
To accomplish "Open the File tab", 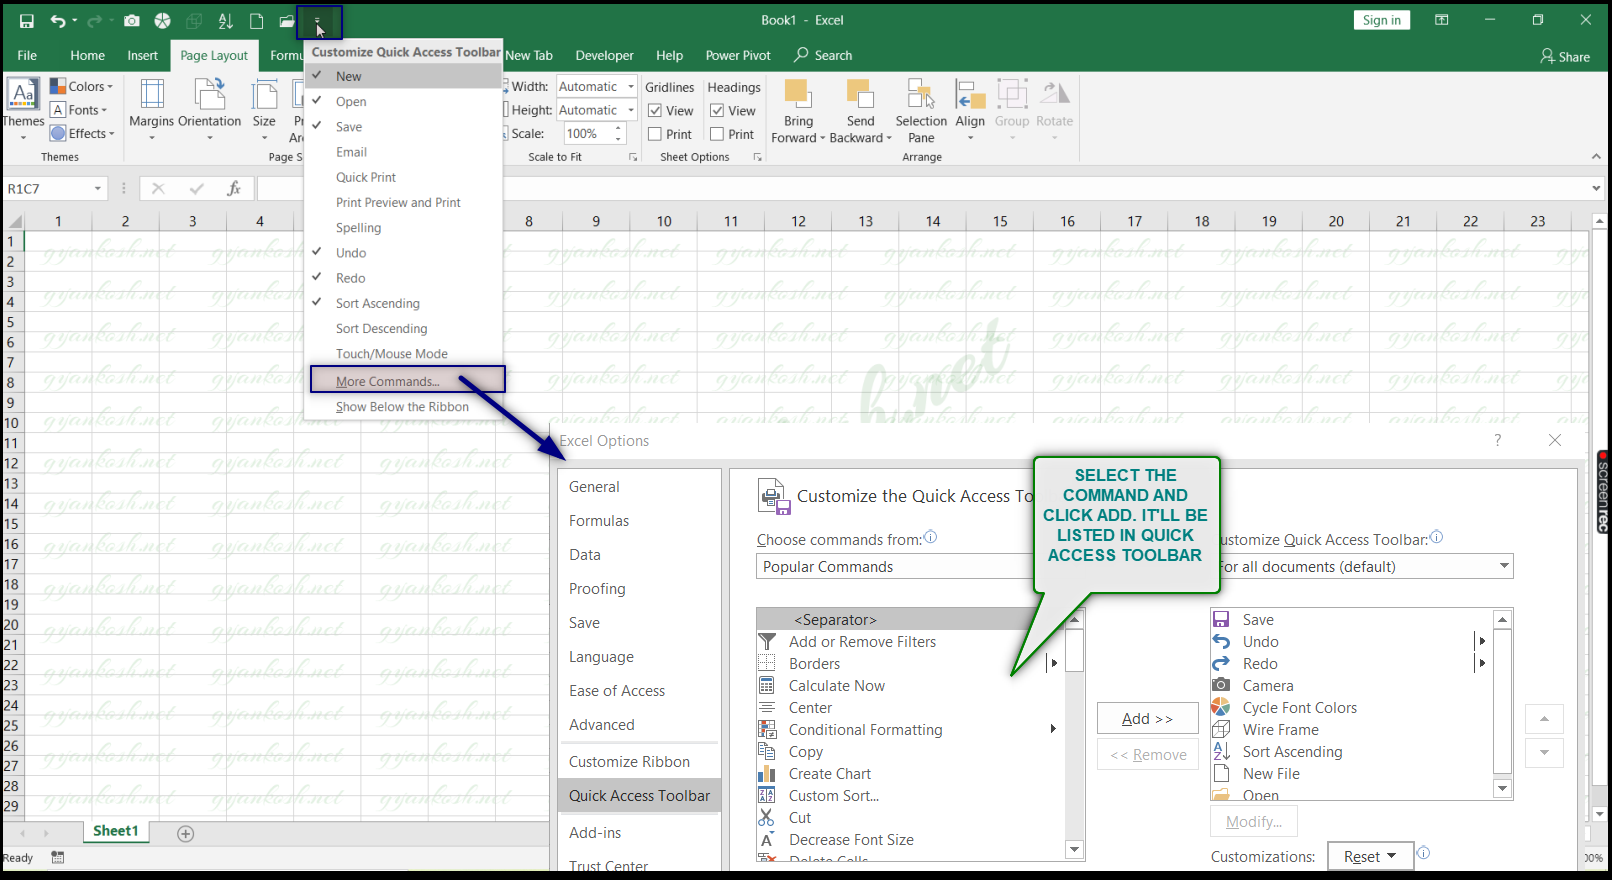I will click(27, 56).
